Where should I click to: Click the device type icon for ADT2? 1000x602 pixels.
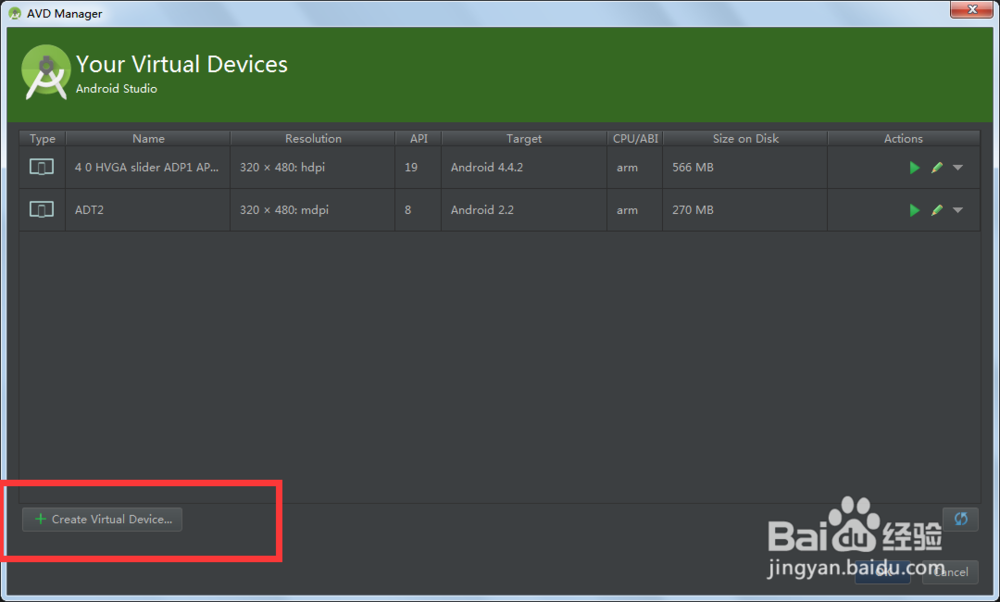point(41,209)
